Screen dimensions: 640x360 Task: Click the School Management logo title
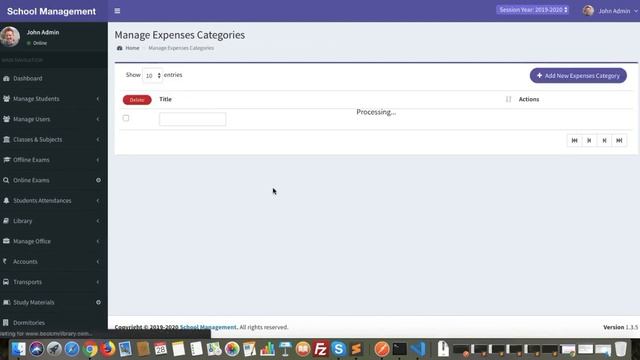tap(51, 11)
